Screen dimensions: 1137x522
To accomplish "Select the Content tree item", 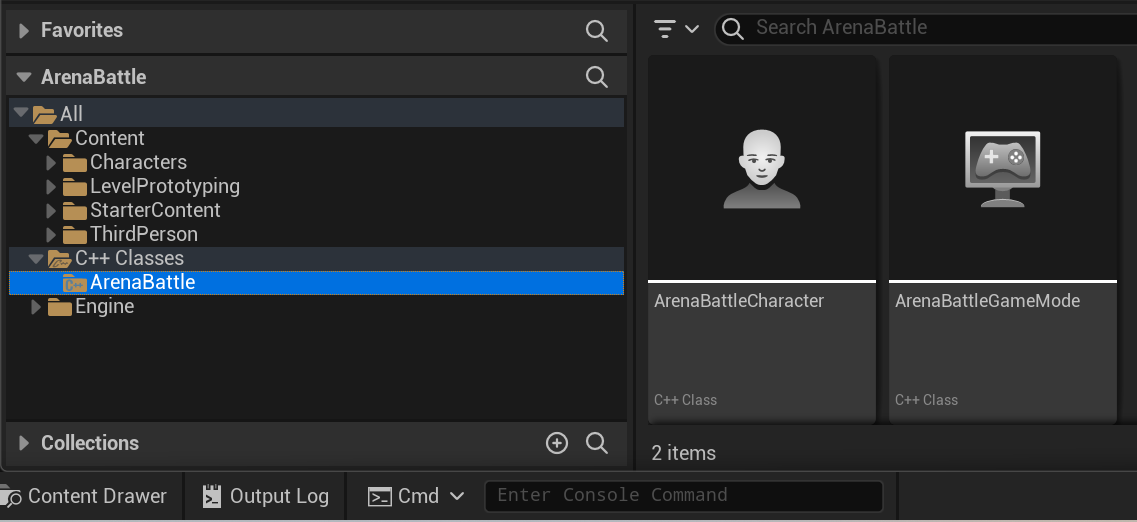I will click(x=109, y=138).
